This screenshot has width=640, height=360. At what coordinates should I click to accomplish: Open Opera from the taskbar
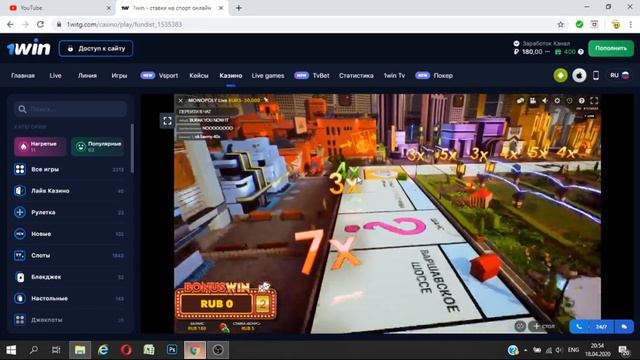pyautogui.click(x=126, y=350)
